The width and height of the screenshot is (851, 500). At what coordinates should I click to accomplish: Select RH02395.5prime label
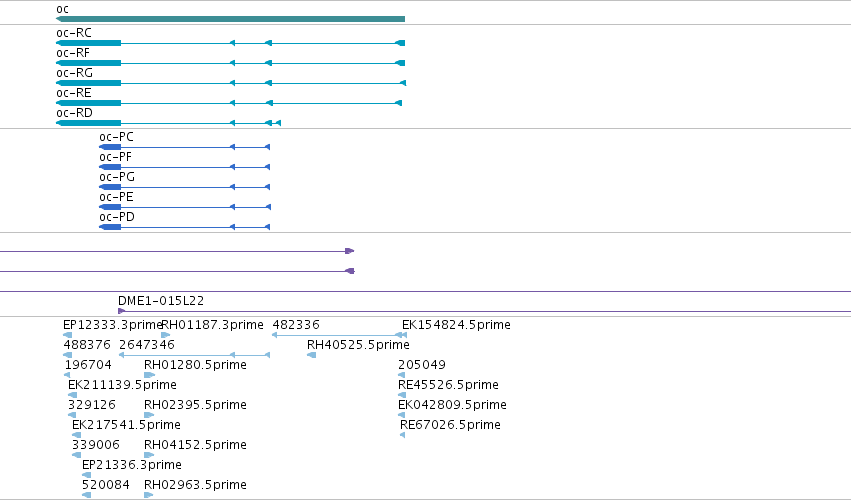pos(195,406)
